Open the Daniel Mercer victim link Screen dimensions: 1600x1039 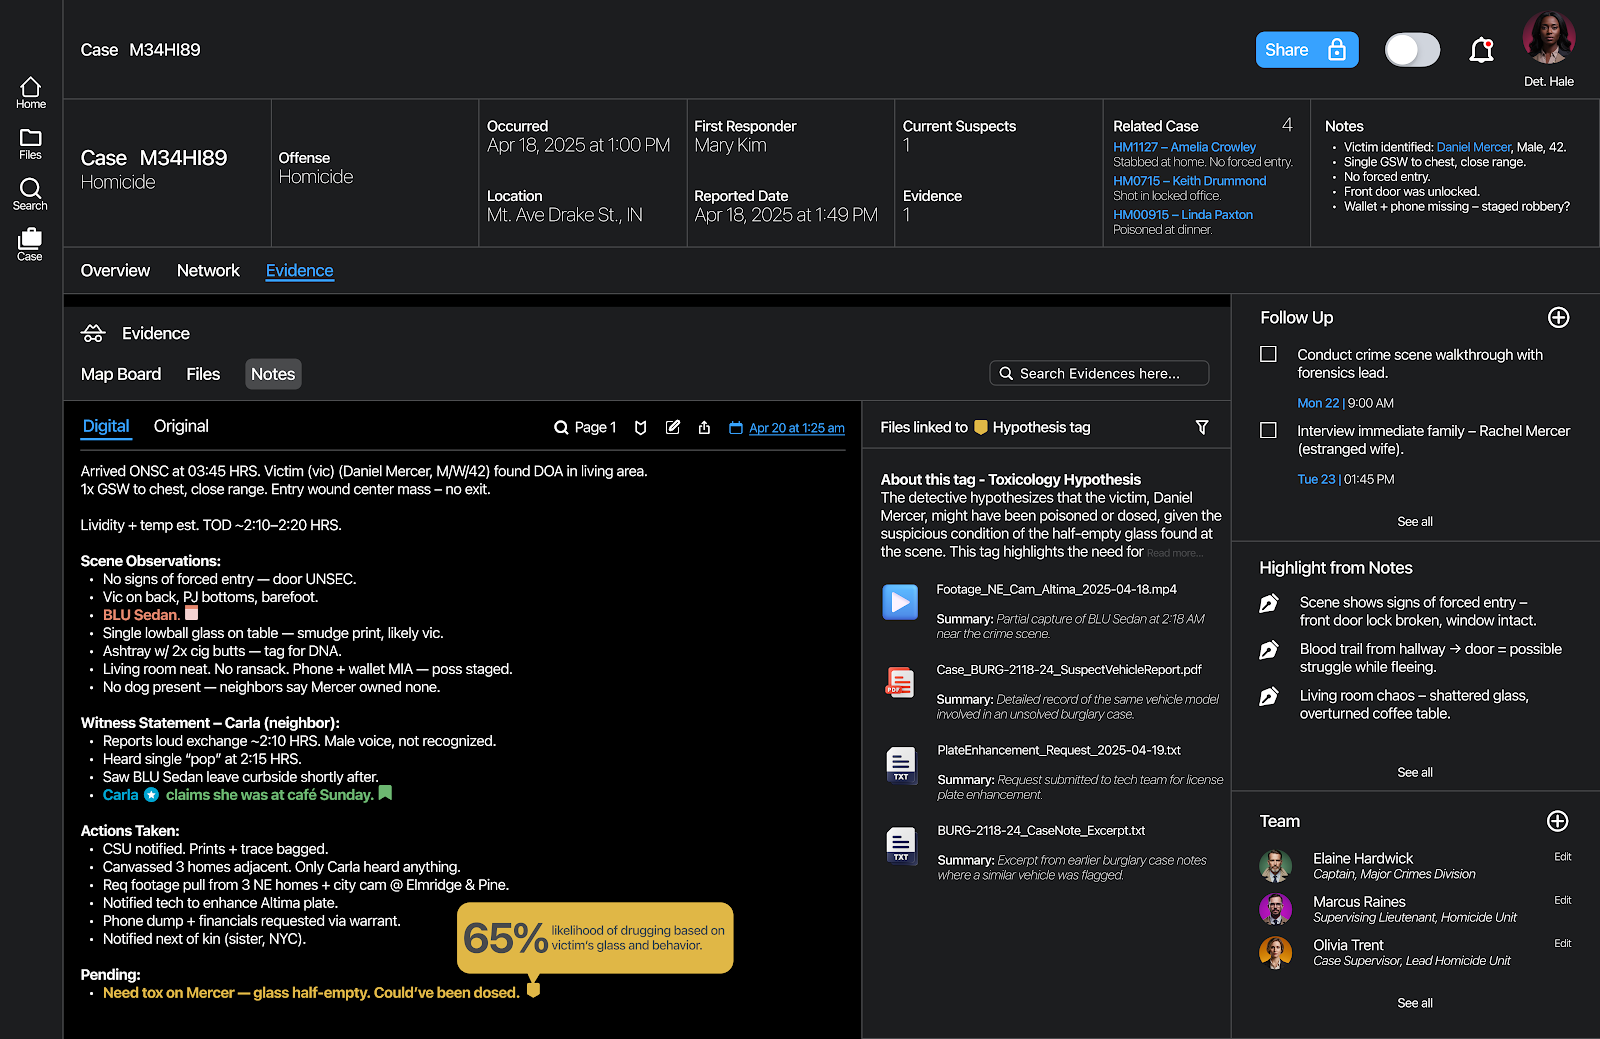click(x=1473, y=147)
